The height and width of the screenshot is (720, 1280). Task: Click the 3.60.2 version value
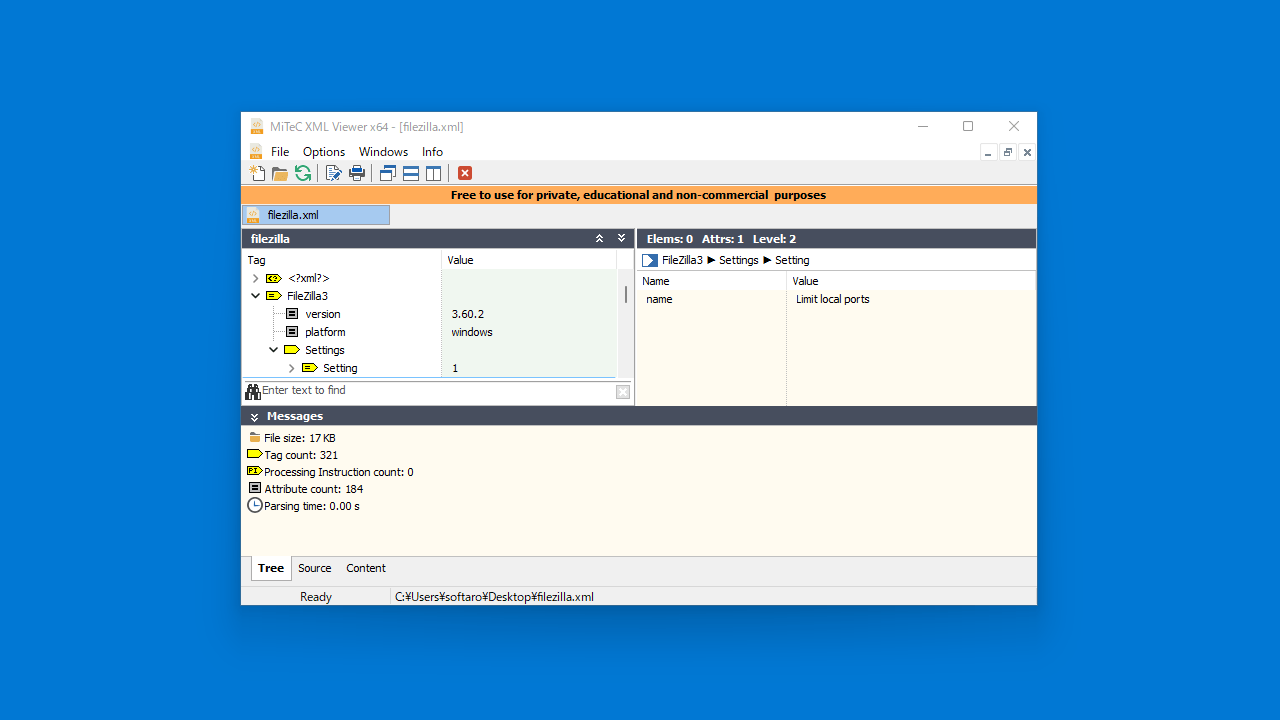click(x=467, y=314)
